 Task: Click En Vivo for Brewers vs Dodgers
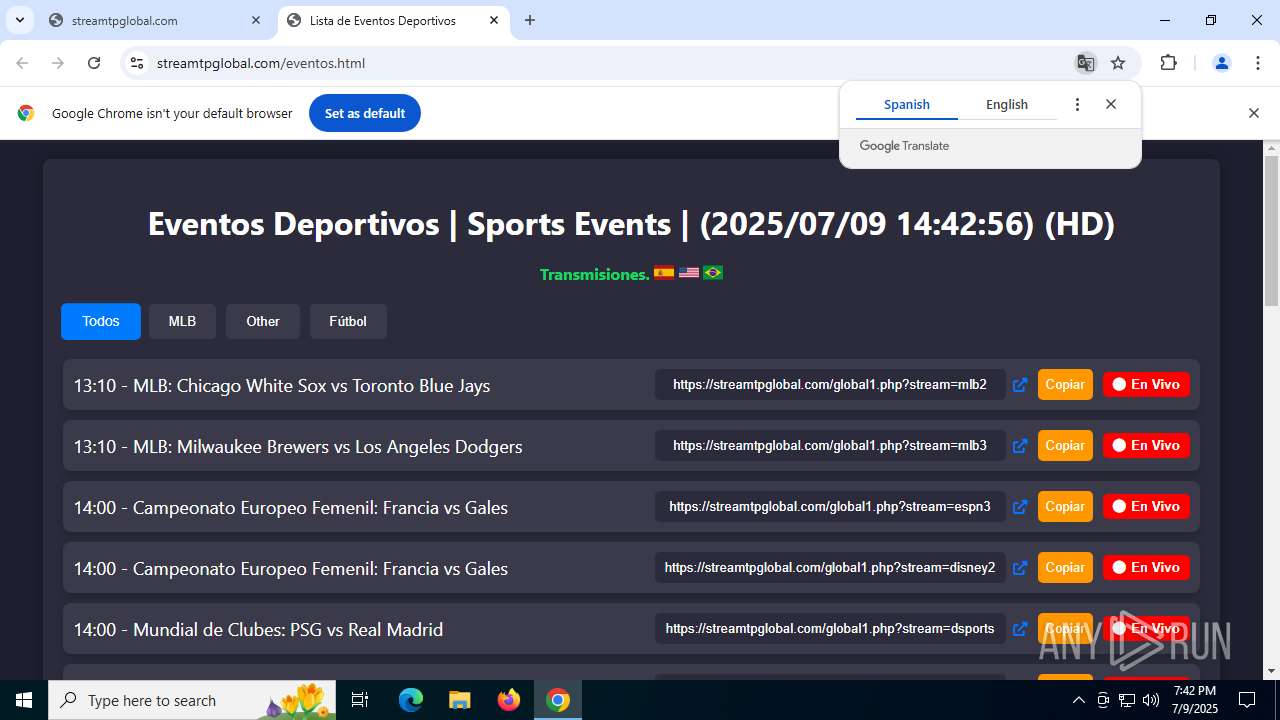1146,445
